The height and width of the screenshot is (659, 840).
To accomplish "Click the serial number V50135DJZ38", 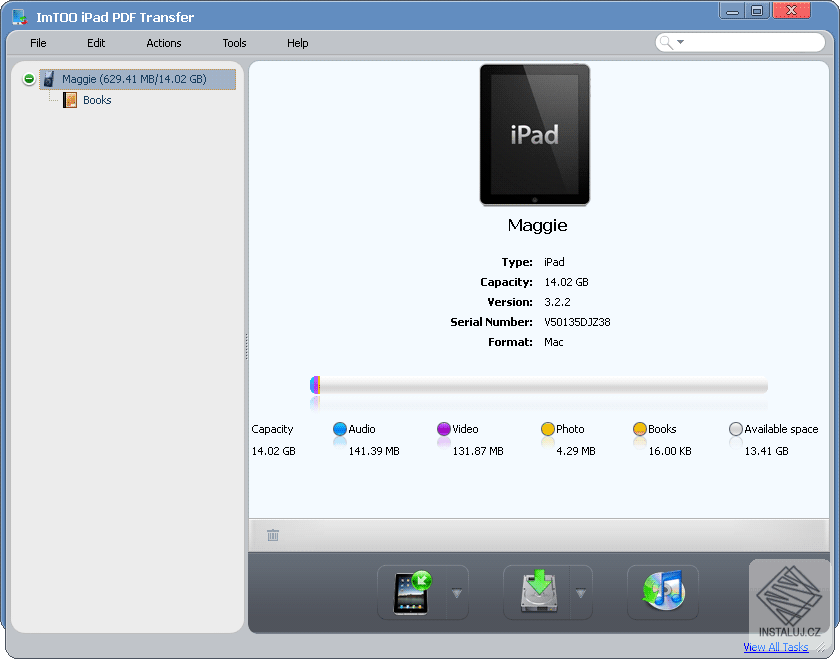I will 577,322.
